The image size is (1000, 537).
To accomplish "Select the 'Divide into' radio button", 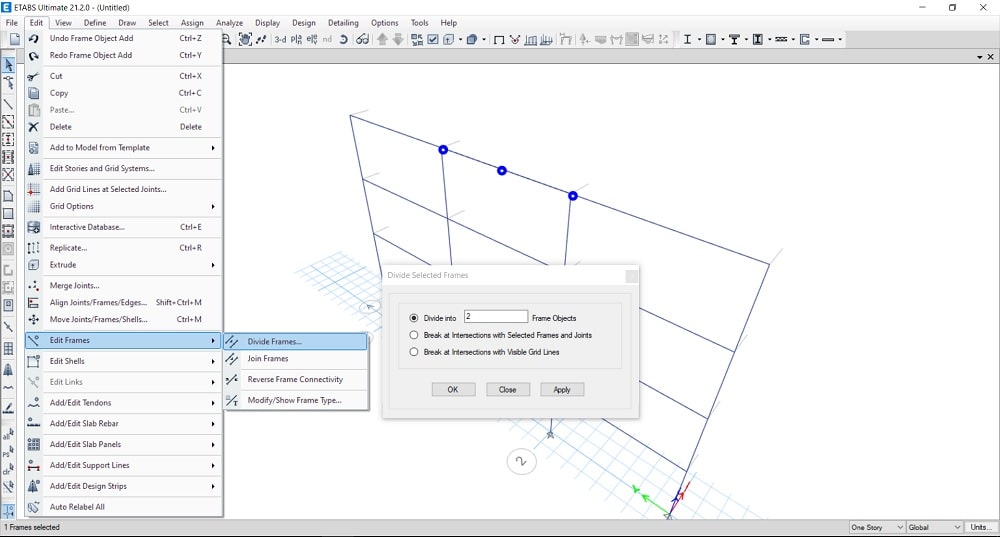I will (414, 318).
